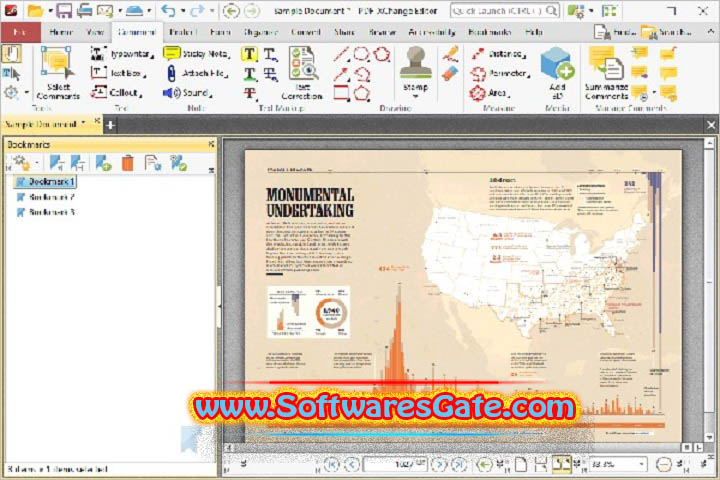The height and width of the screenshot is (480, 720).
Task: Switch to continuous page layout in status bar
Action: 540,464
